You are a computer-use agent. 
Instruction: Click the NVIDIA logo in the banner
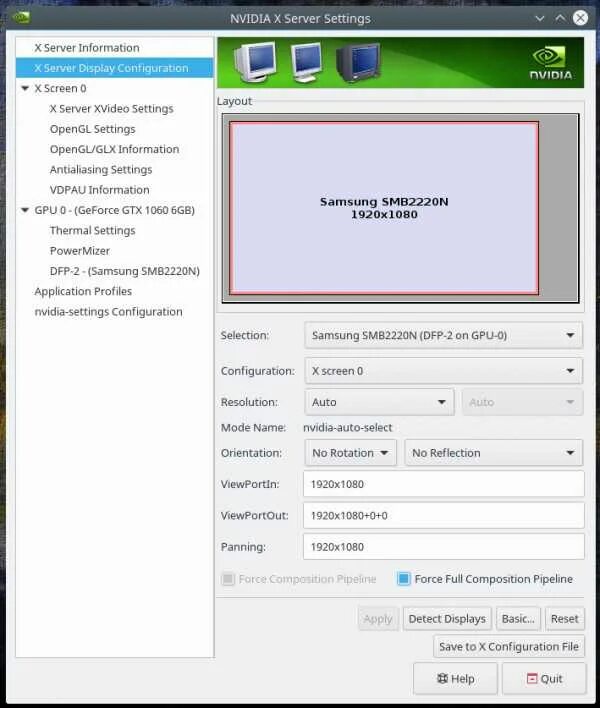click(550, 63)
